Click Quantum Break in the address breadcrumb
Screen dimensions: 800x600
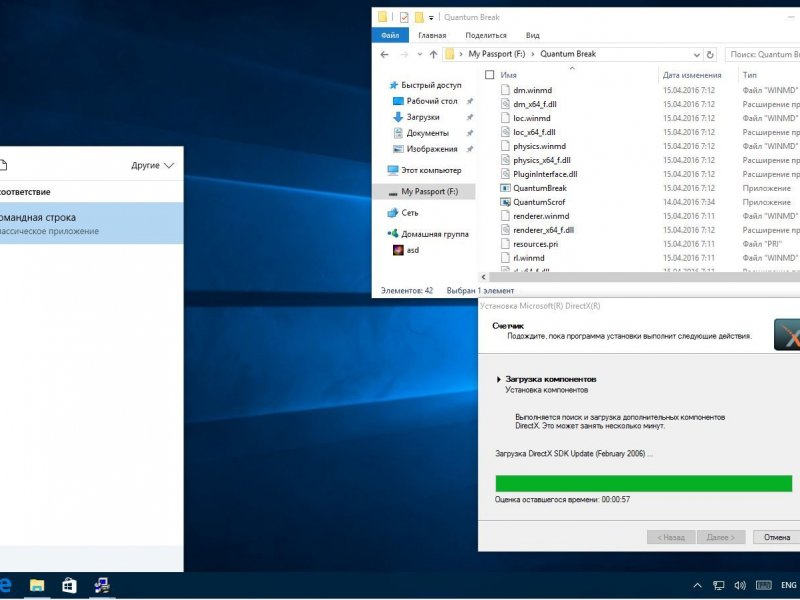tap(567, 54)
